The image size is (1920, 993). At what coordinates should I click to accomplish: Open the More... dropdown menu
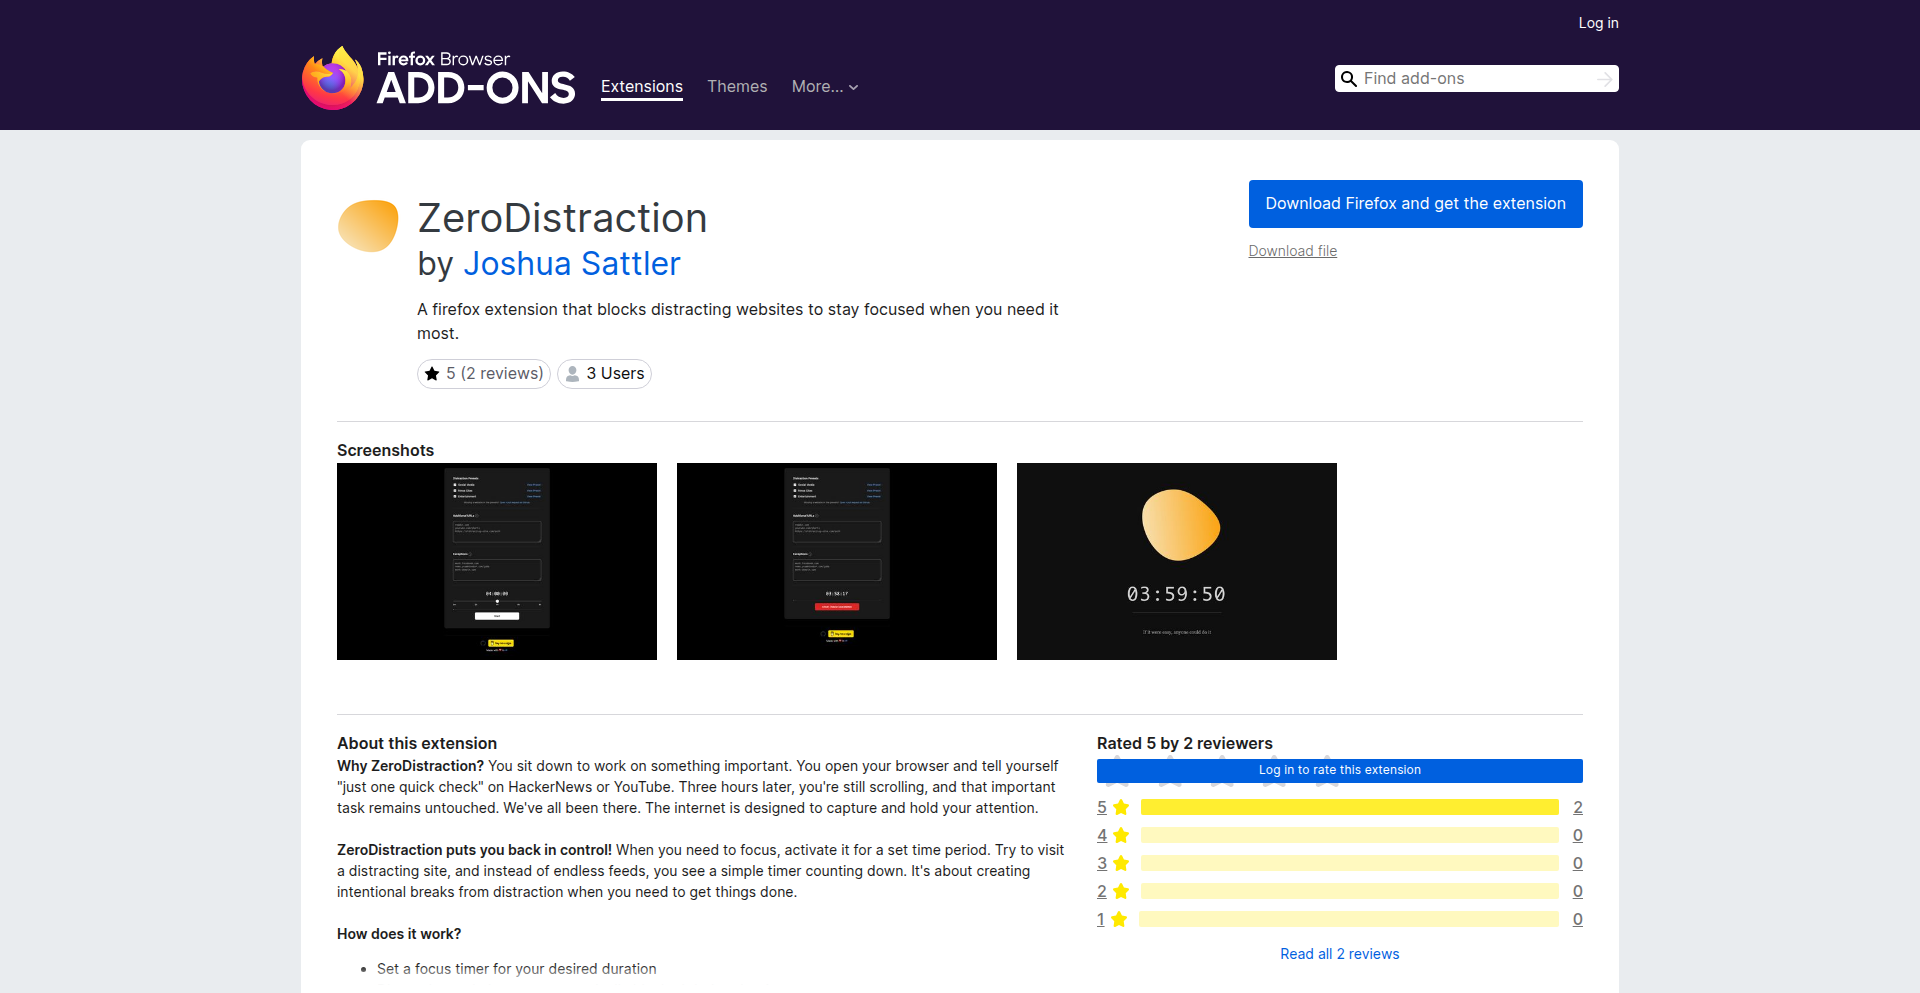click(825, 87)
